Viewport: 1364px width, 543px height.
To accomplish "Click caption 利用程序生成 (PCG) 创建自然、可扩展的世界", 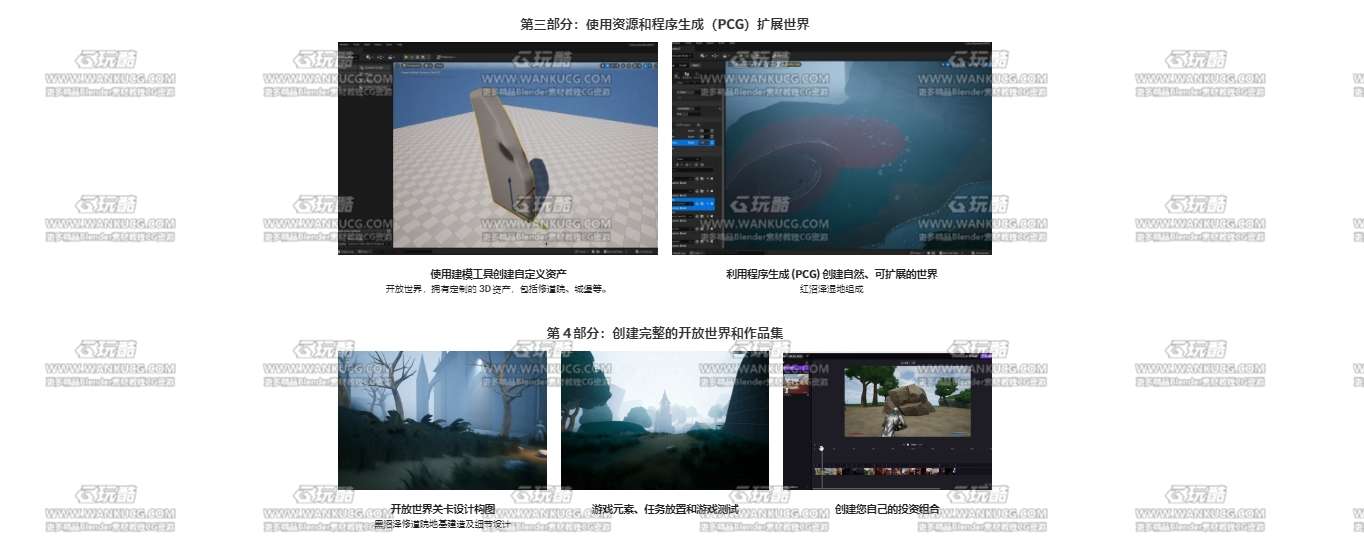I will pos(832,274).
